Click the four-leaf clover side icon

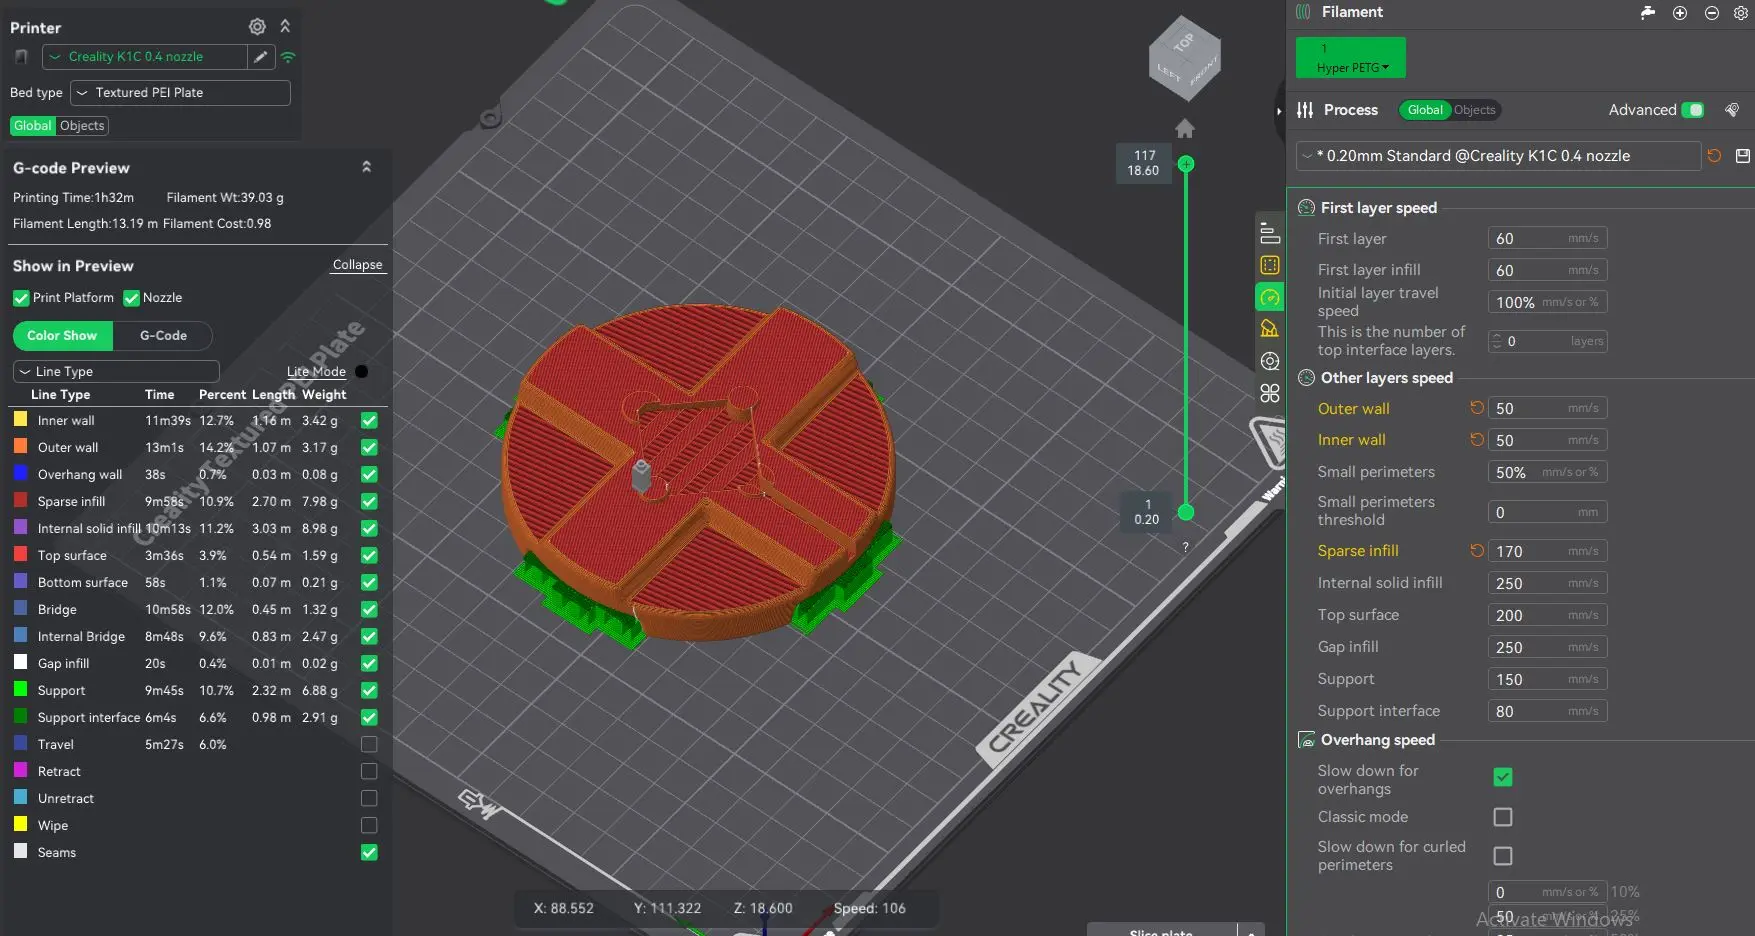(1270, 393)
